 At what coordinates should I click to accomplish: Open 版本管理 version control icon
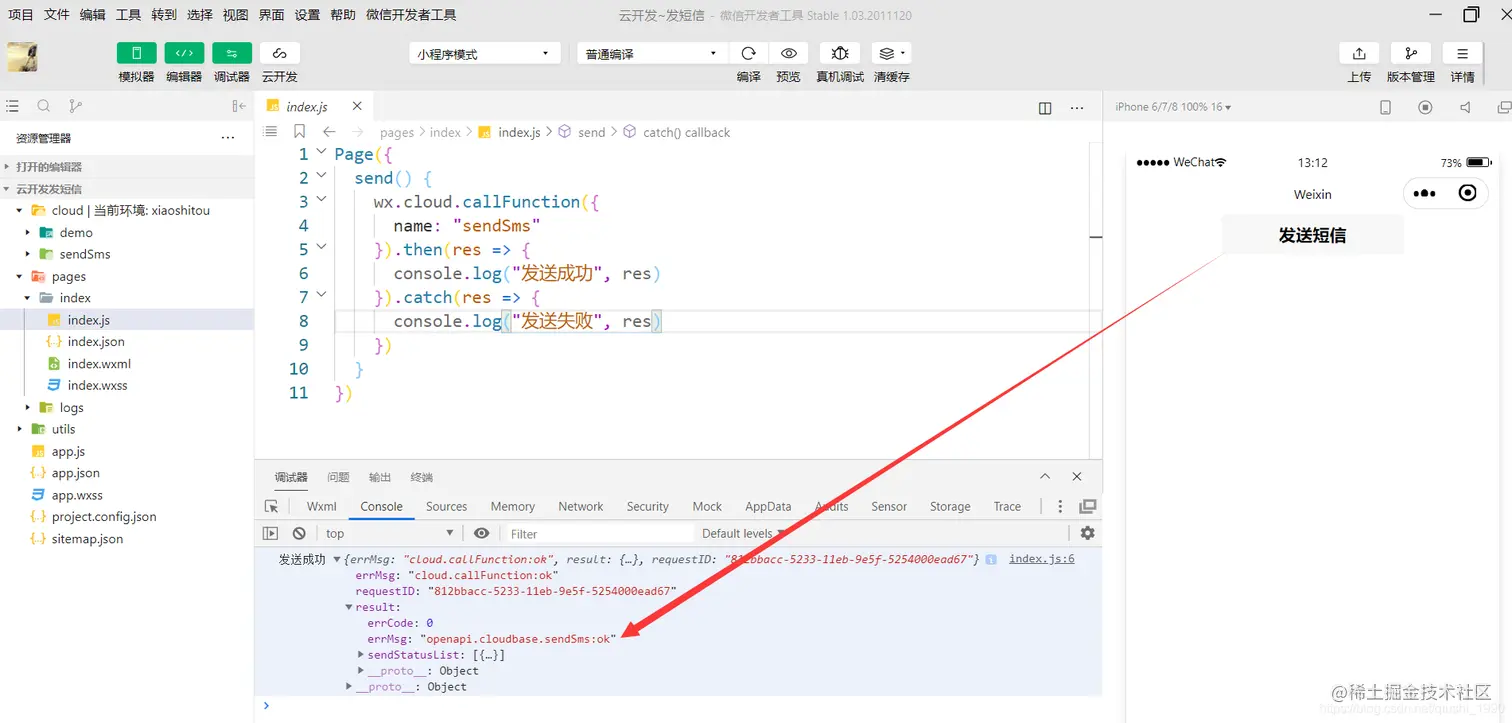tap(1410, 54)
